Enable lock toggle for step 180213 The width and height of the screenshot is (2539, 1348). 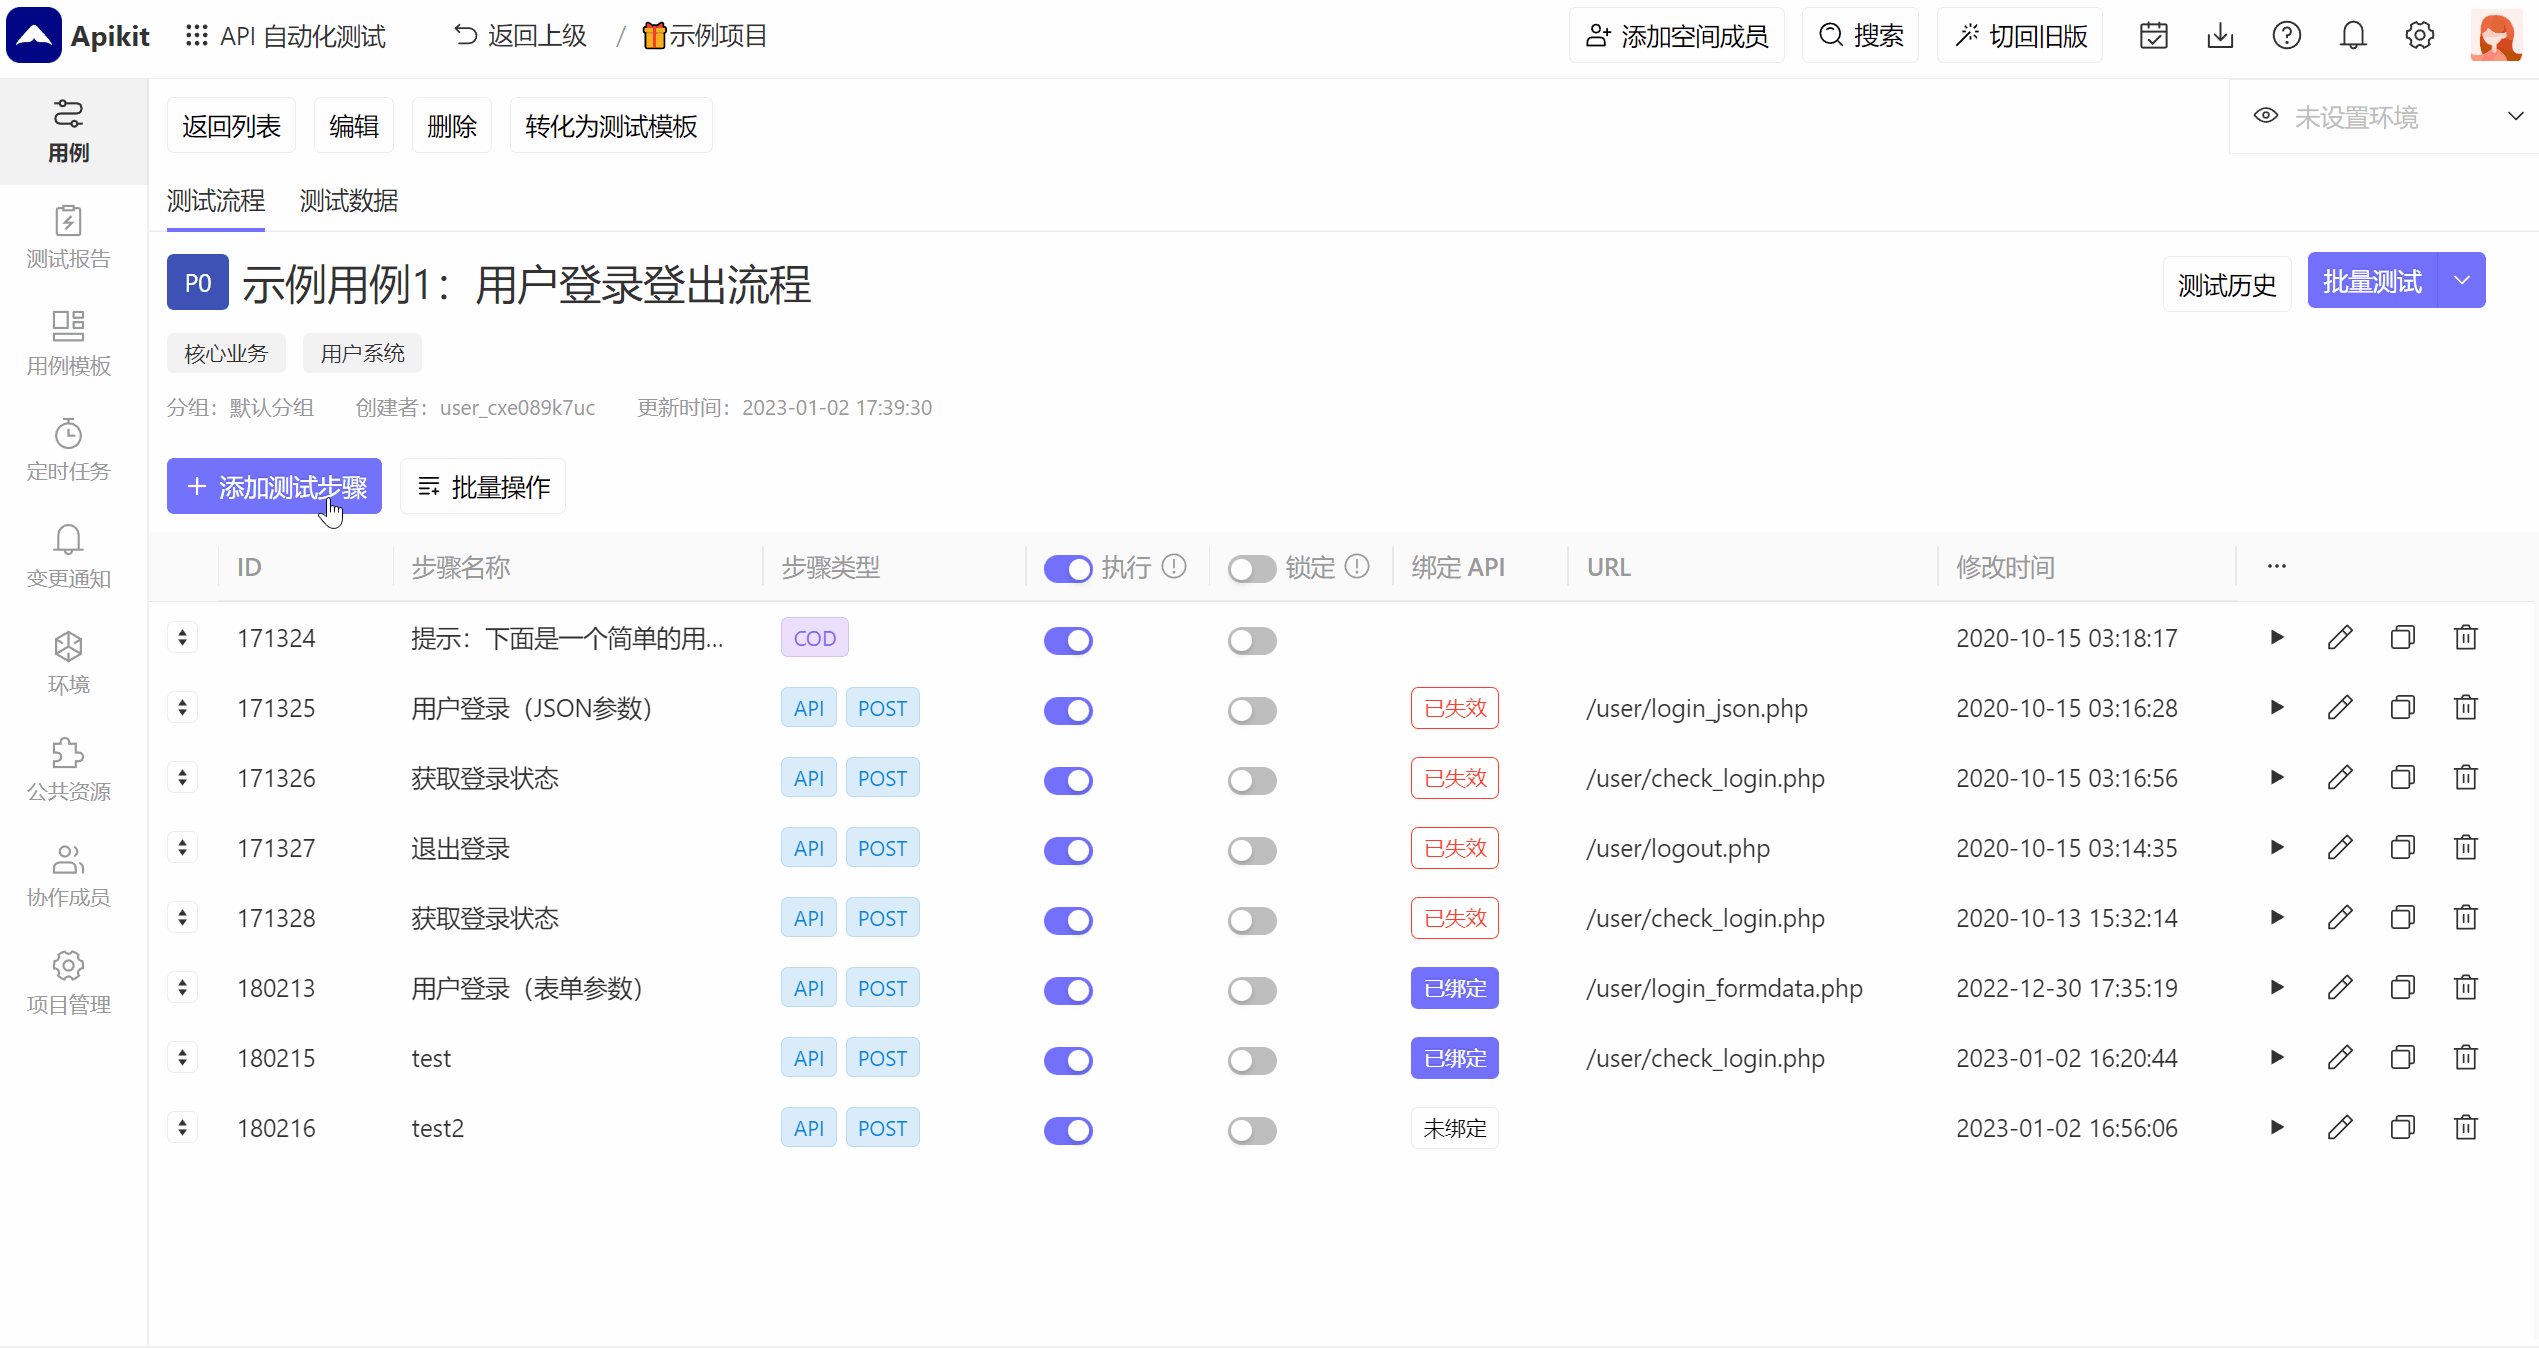(1252, 990)
